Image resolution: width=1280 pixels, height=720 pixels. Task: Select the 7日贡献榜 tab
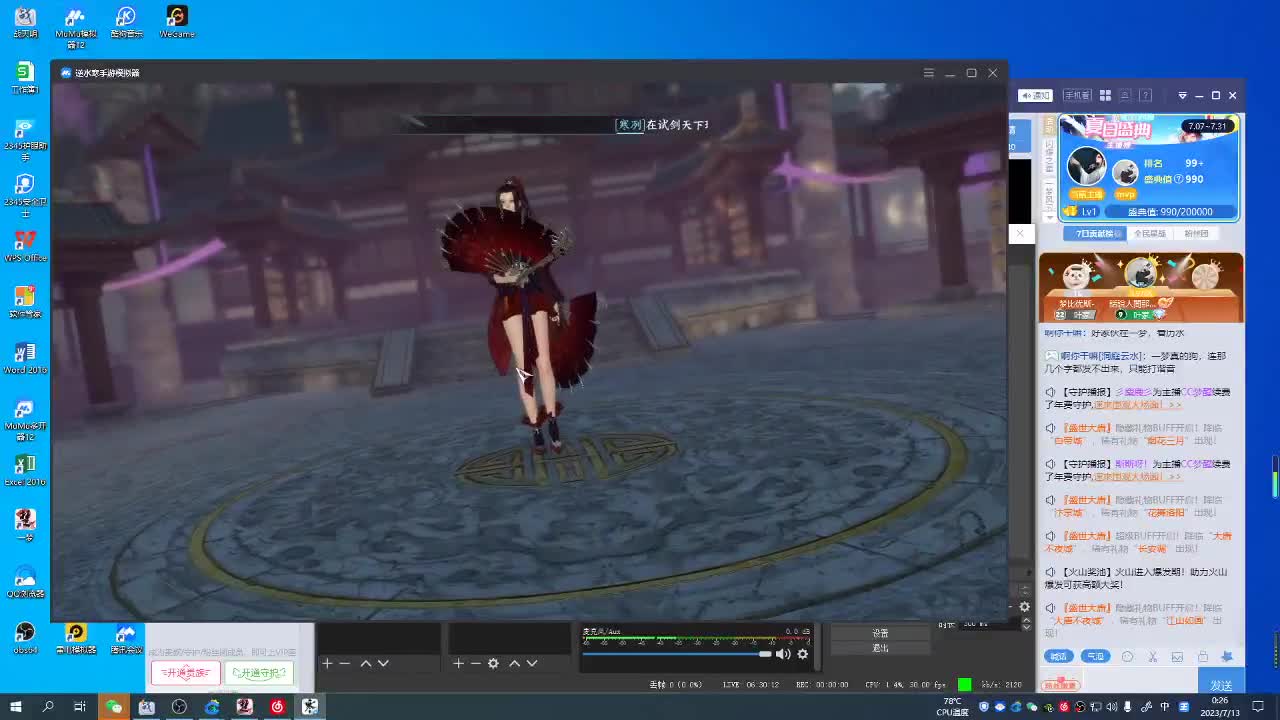tap(1094, 233)
